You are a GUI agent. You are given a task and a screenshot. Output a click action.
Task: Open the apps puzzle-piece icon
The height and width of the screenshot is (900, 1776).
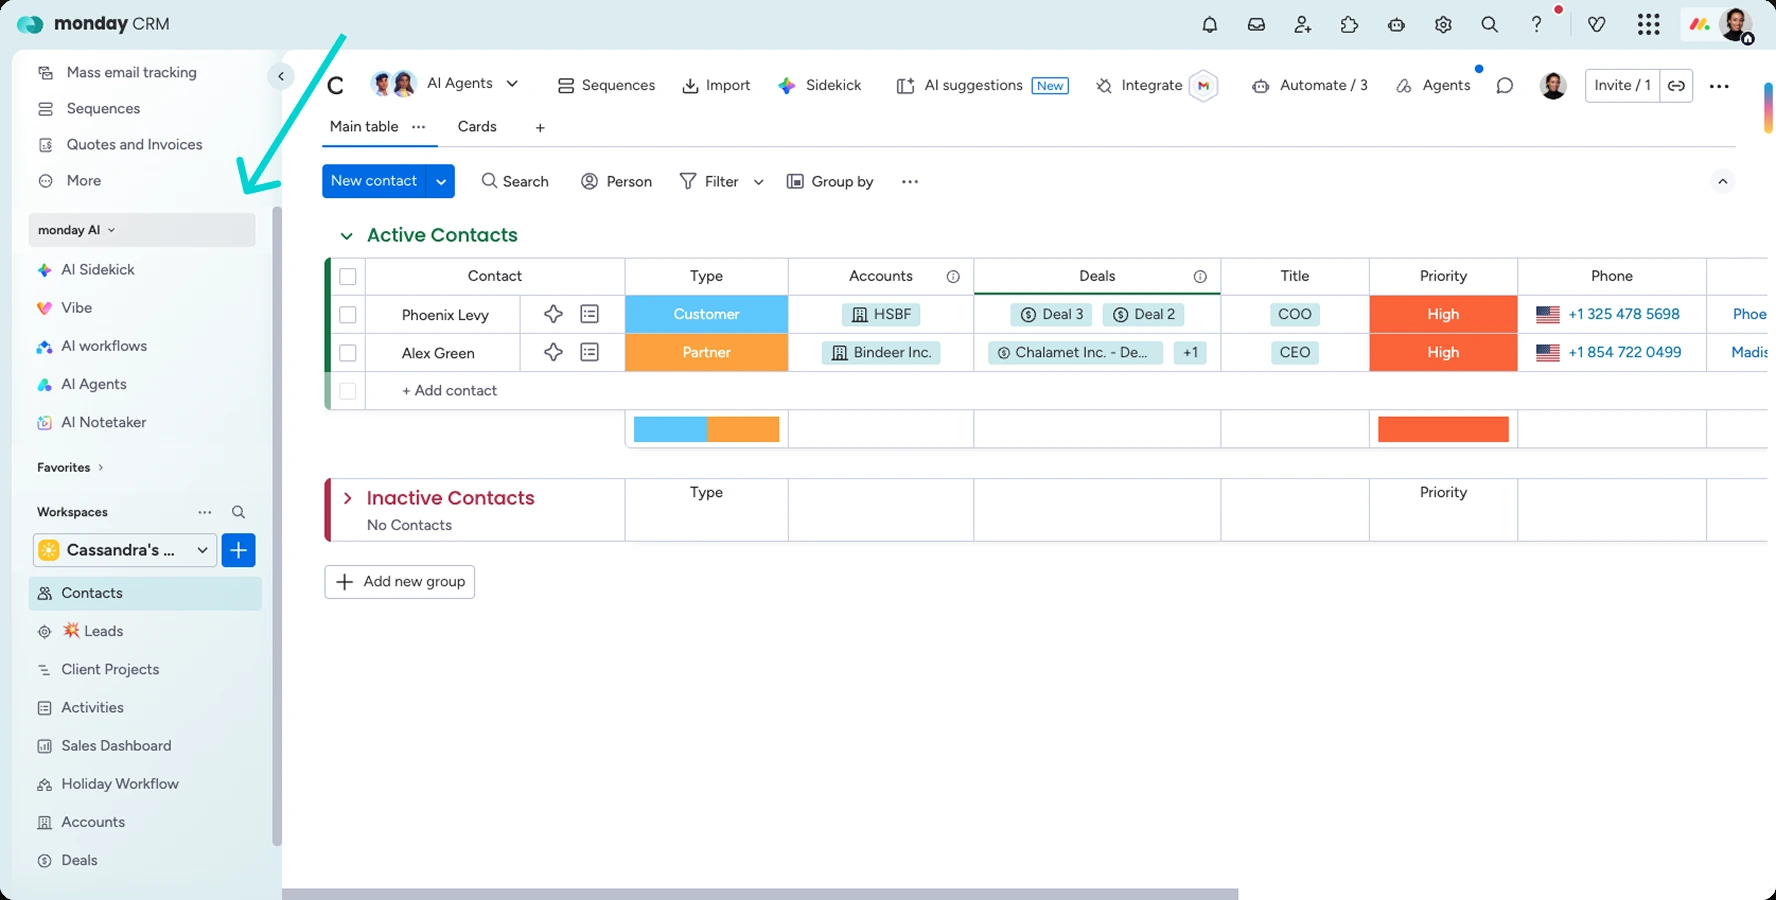point(1349,25)
